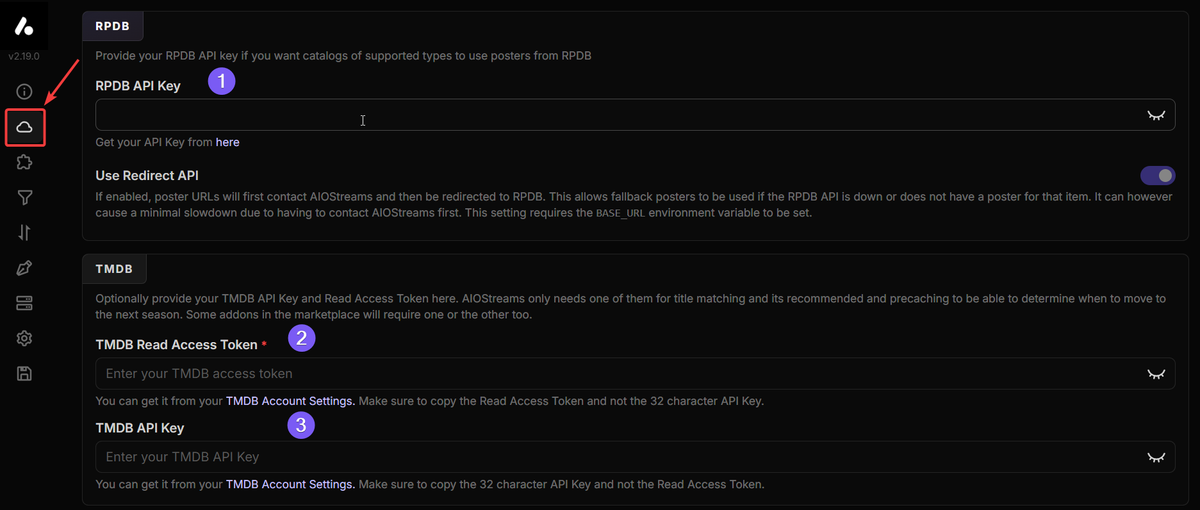This screenshot has height=510, width=1200.
Task: Click the v2.19.0 version text
Action: (x=25, y=57)
